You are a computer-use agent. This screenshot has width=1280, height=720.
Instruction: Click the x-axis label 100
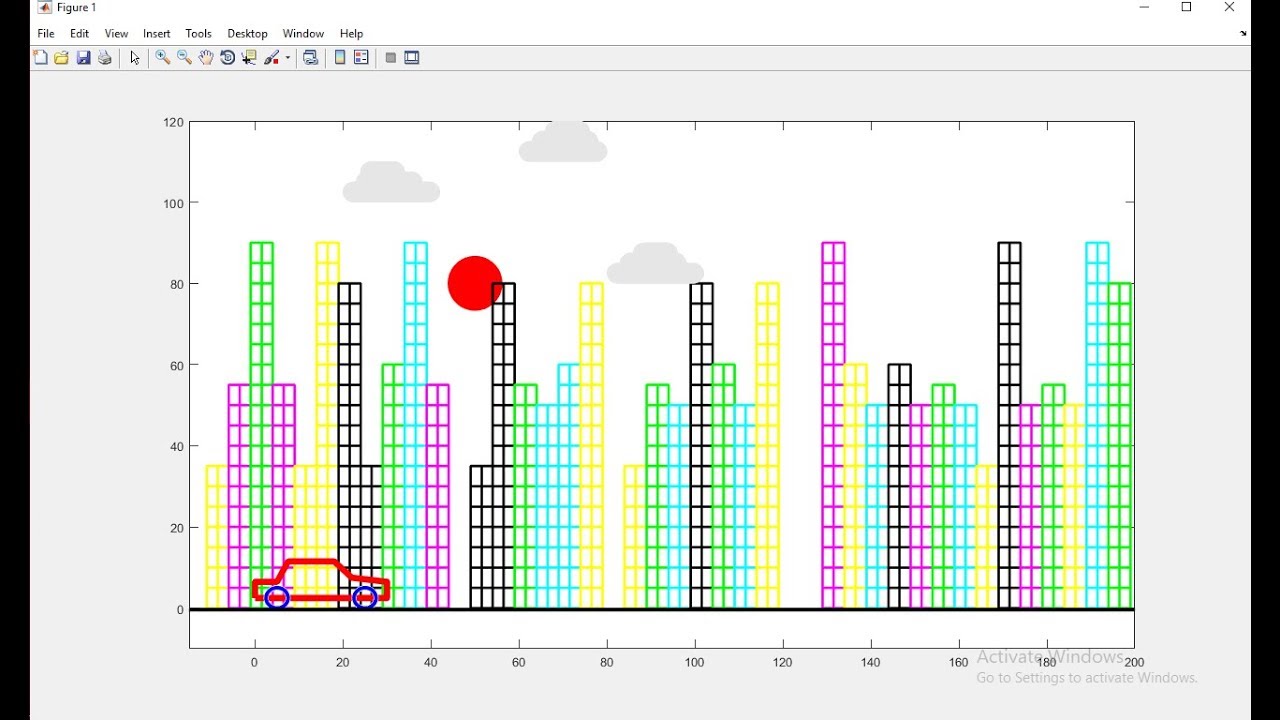[695, 662]
